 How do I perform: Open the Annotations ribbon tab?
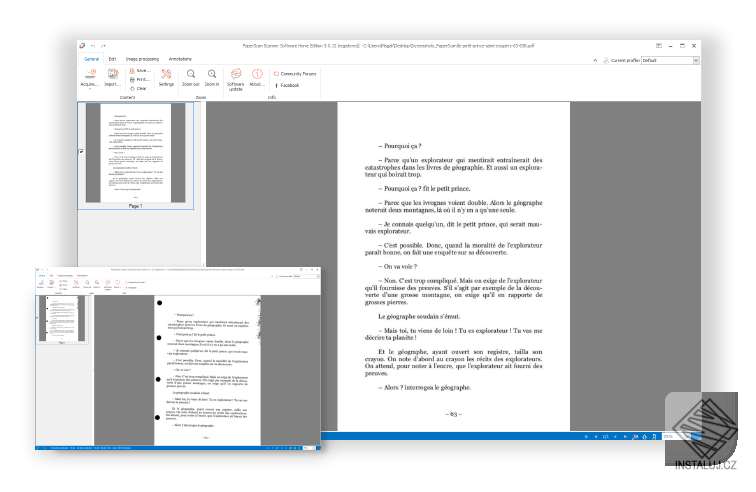(x=180, y=59)
